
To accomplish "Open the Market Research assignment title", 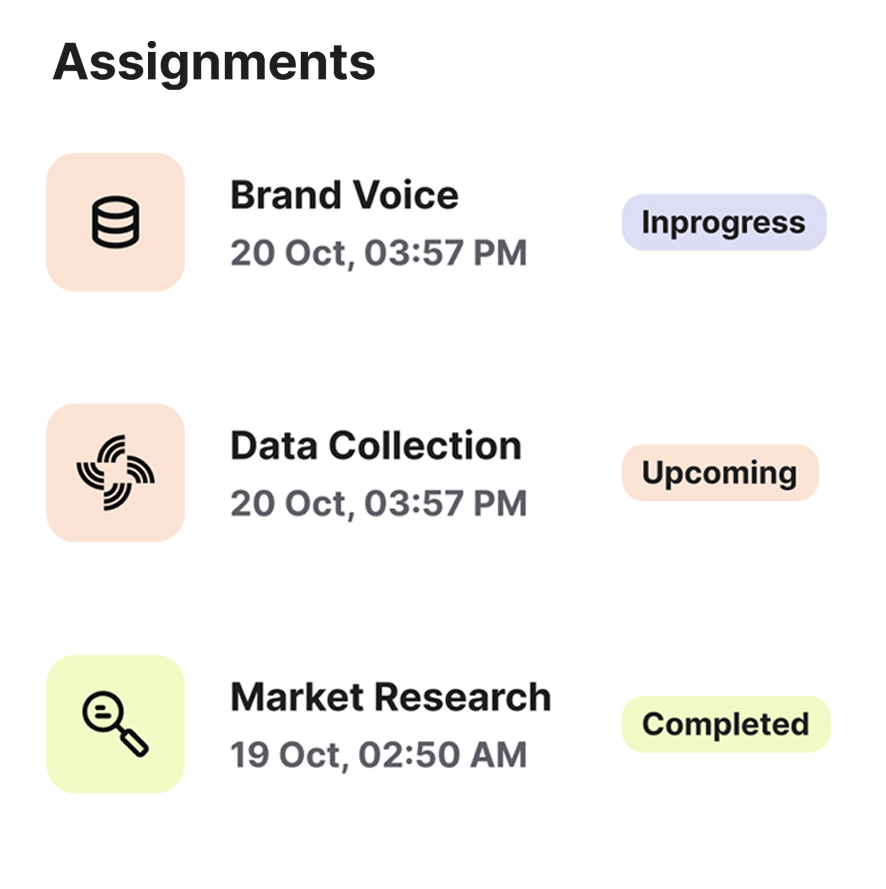I will [x=390, y=697].
